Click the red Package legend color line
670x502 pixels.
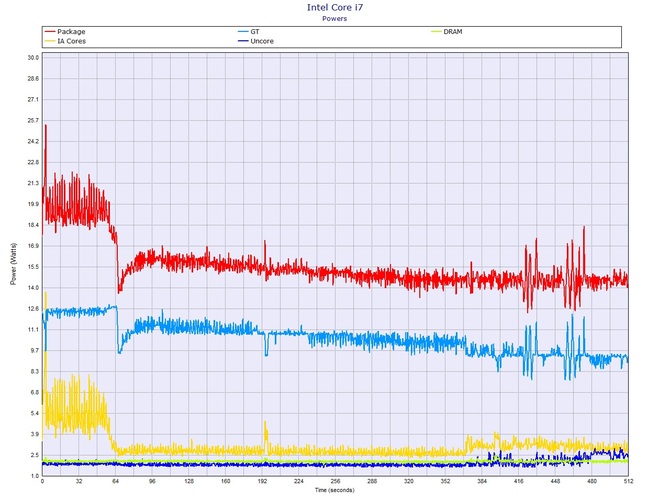50,32
